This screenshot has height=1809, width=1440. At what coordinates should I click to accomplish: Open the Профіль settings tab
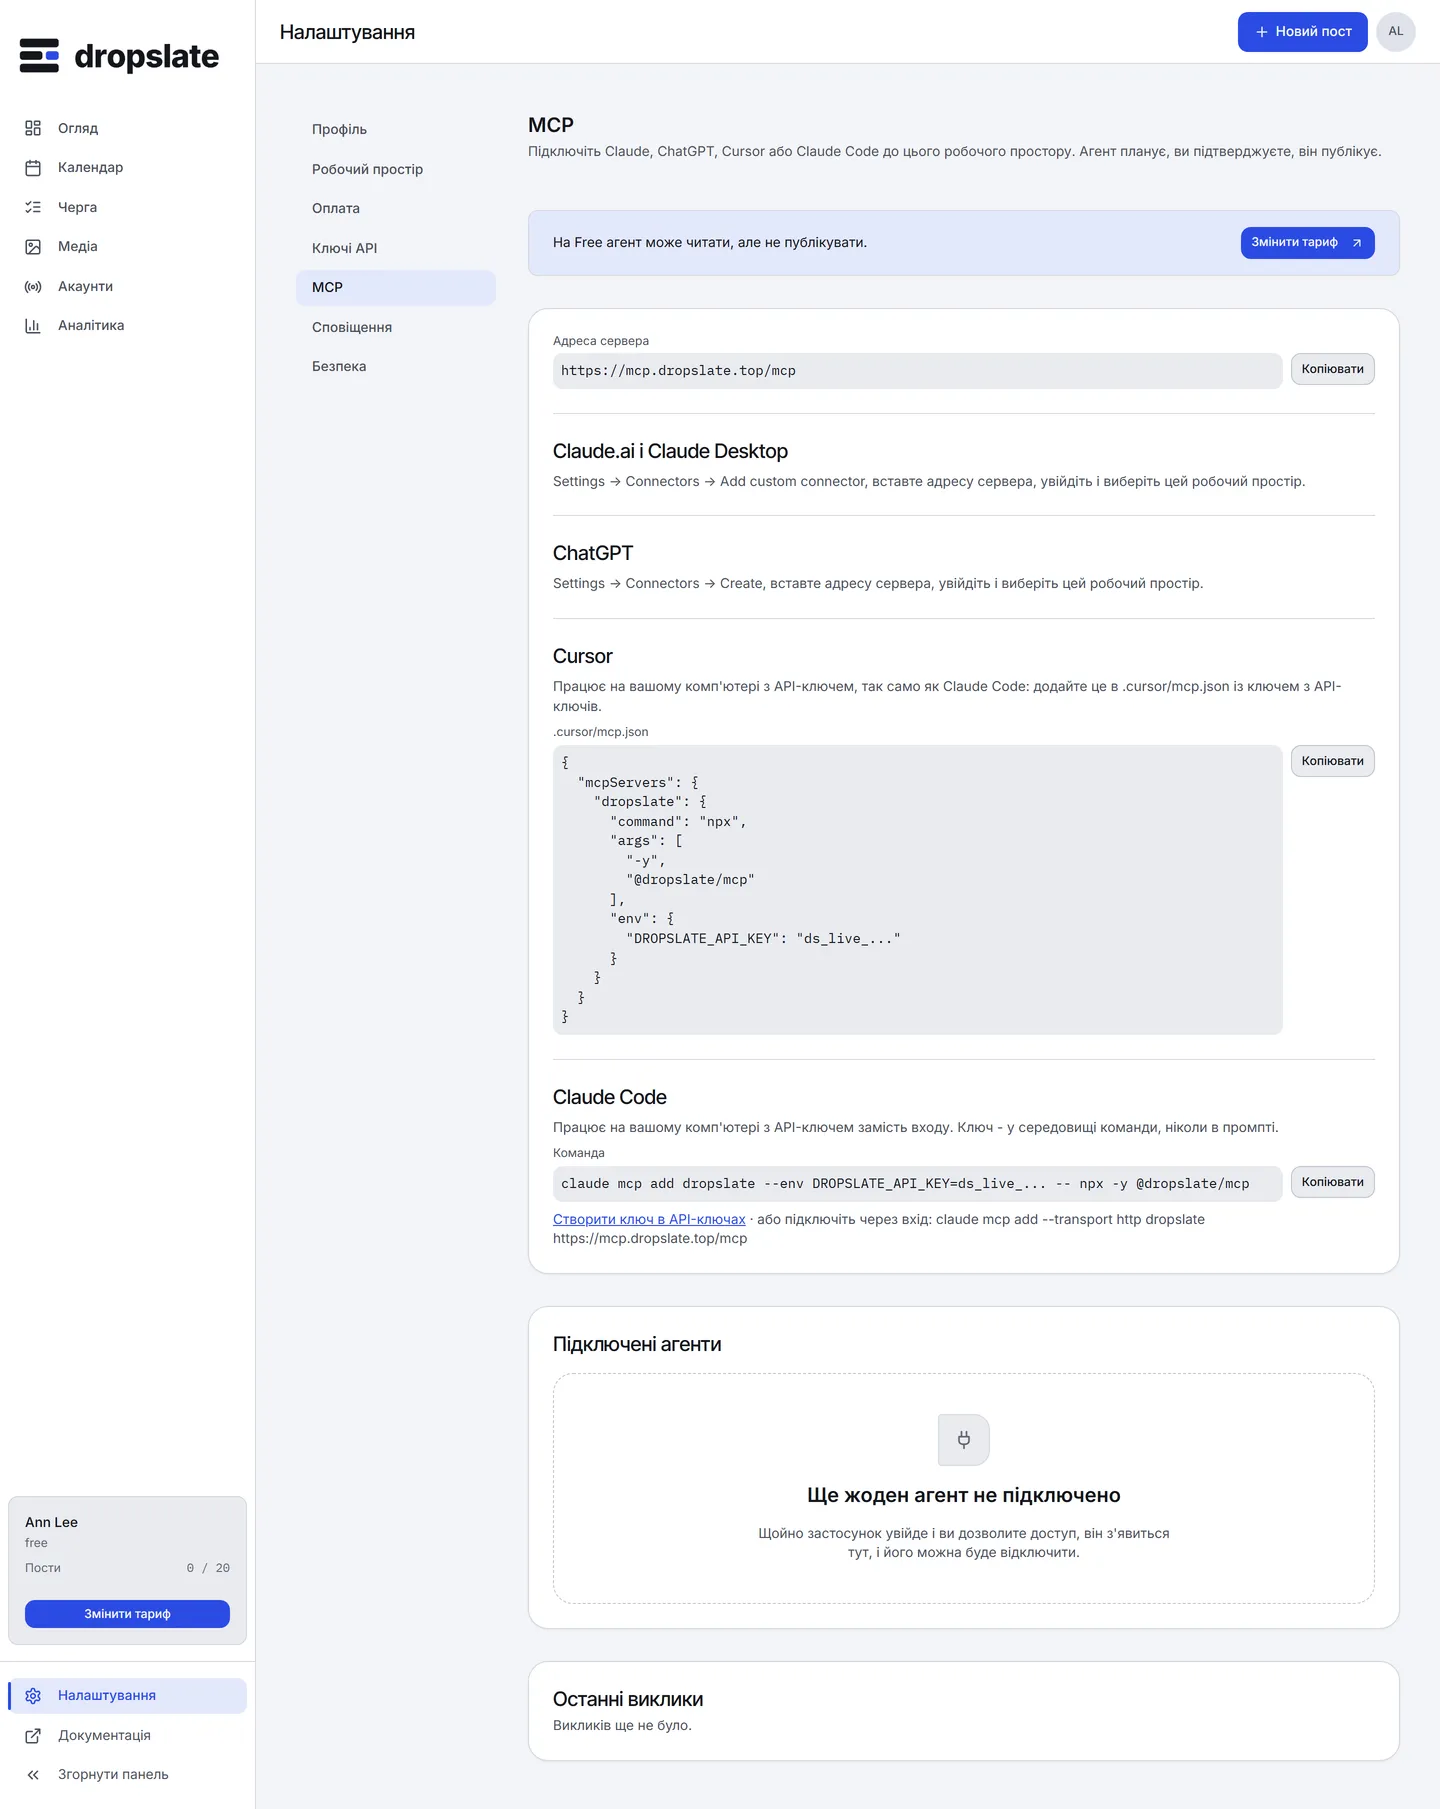click(396, 130)
